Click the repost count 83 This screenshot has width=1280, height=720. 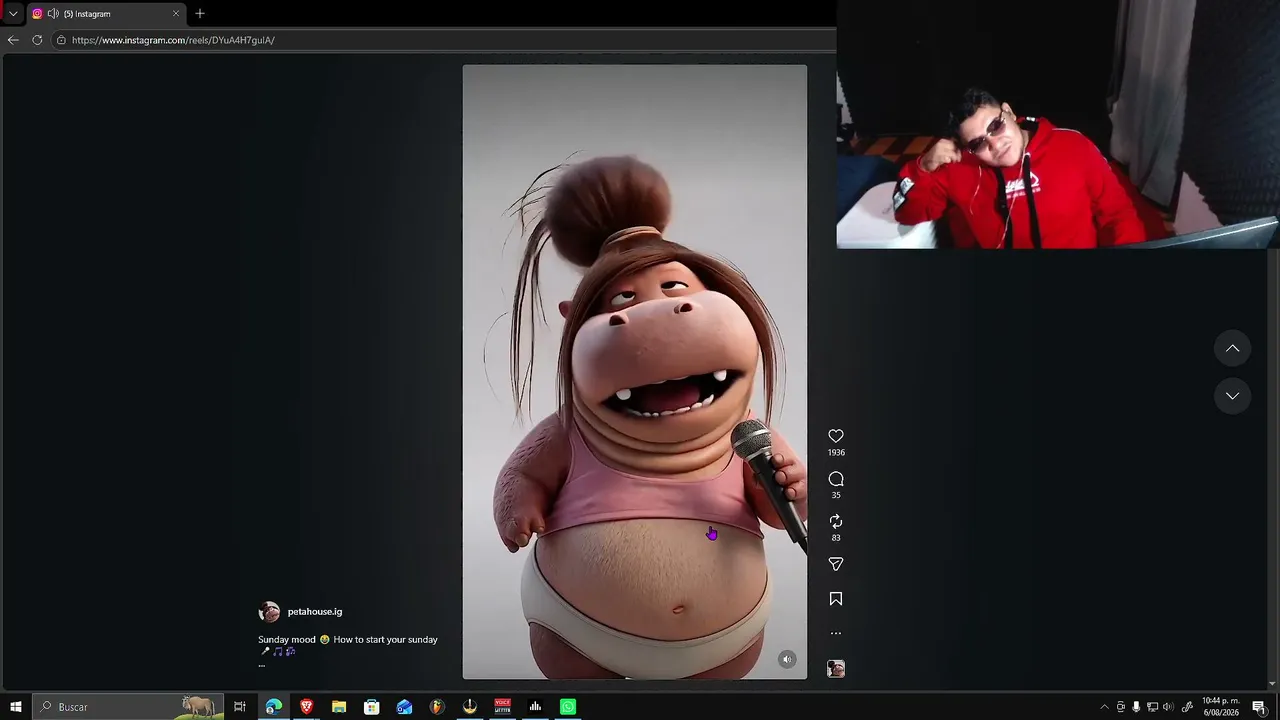tap(836, 538)
